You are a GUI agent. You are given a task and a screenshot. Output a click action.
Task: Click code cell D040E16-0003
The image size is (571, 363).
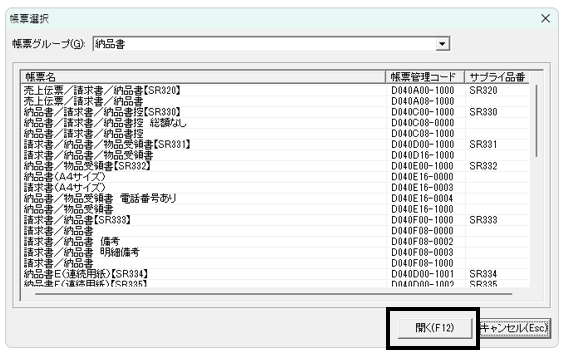[x=423, y=188]
